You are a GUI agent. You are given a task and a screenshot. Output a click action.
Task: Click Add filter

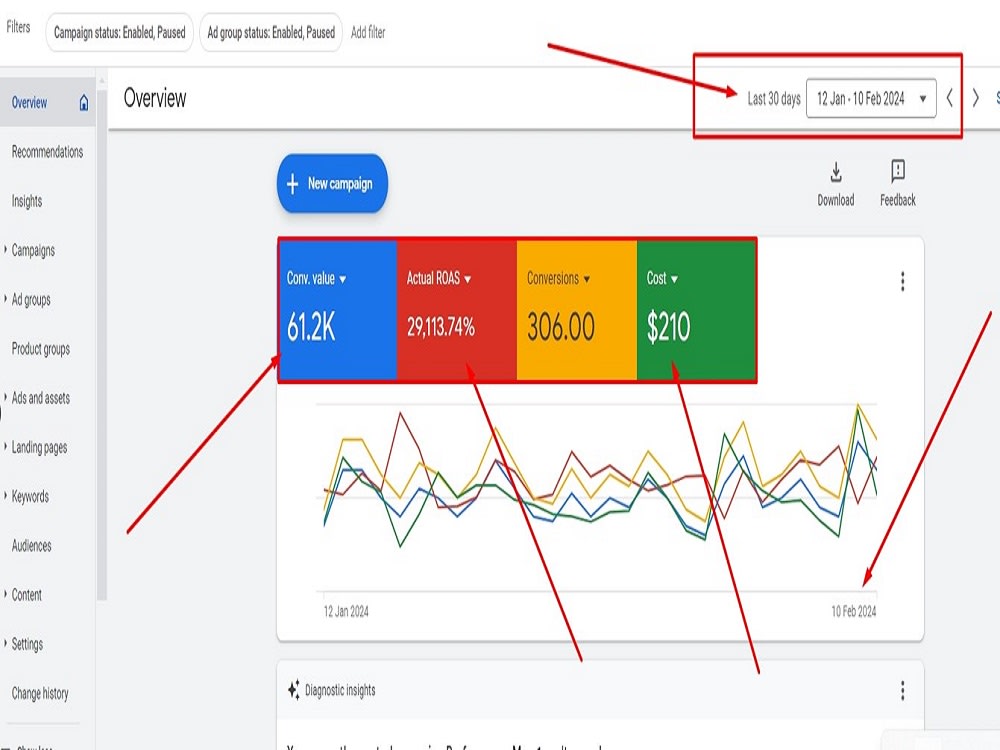pyautogui.click(x=368, y=33)
